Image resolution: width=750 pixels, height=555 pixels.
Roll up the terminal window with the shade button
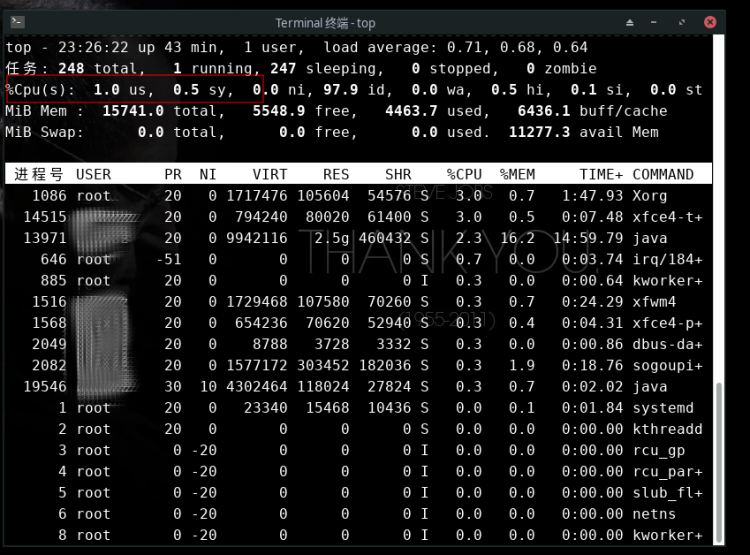coord(630,22)
